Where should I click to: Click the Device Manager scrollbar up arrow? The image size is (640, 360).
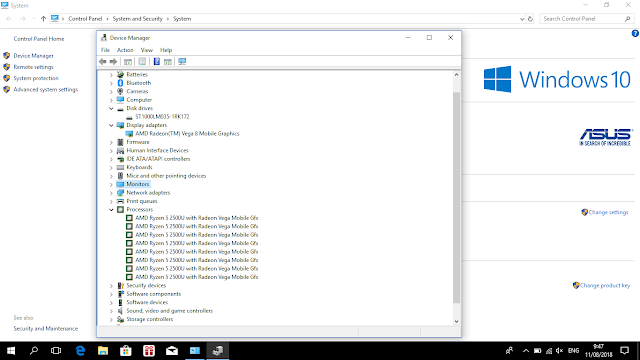456,75
